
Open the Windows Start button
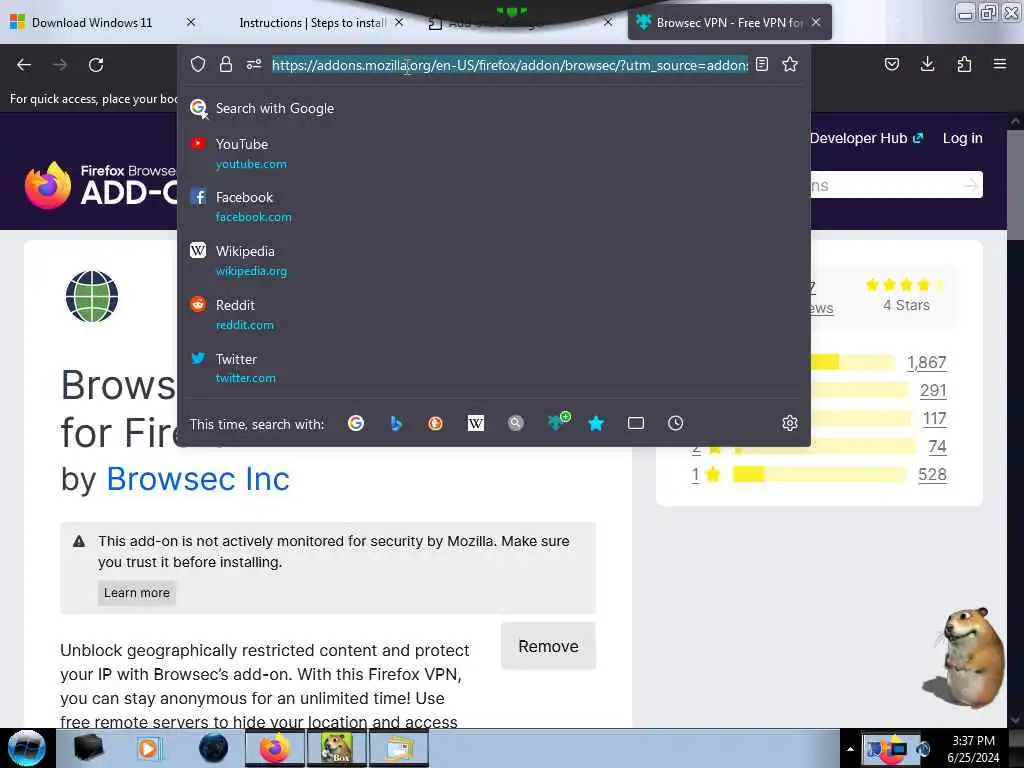27,748
